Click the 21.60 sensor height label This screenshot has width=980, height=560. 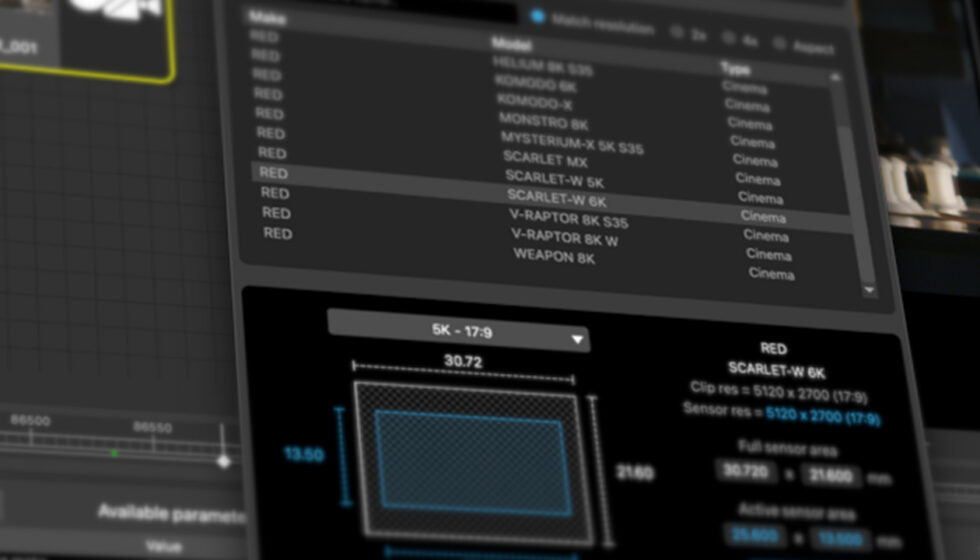pos(635,472)
